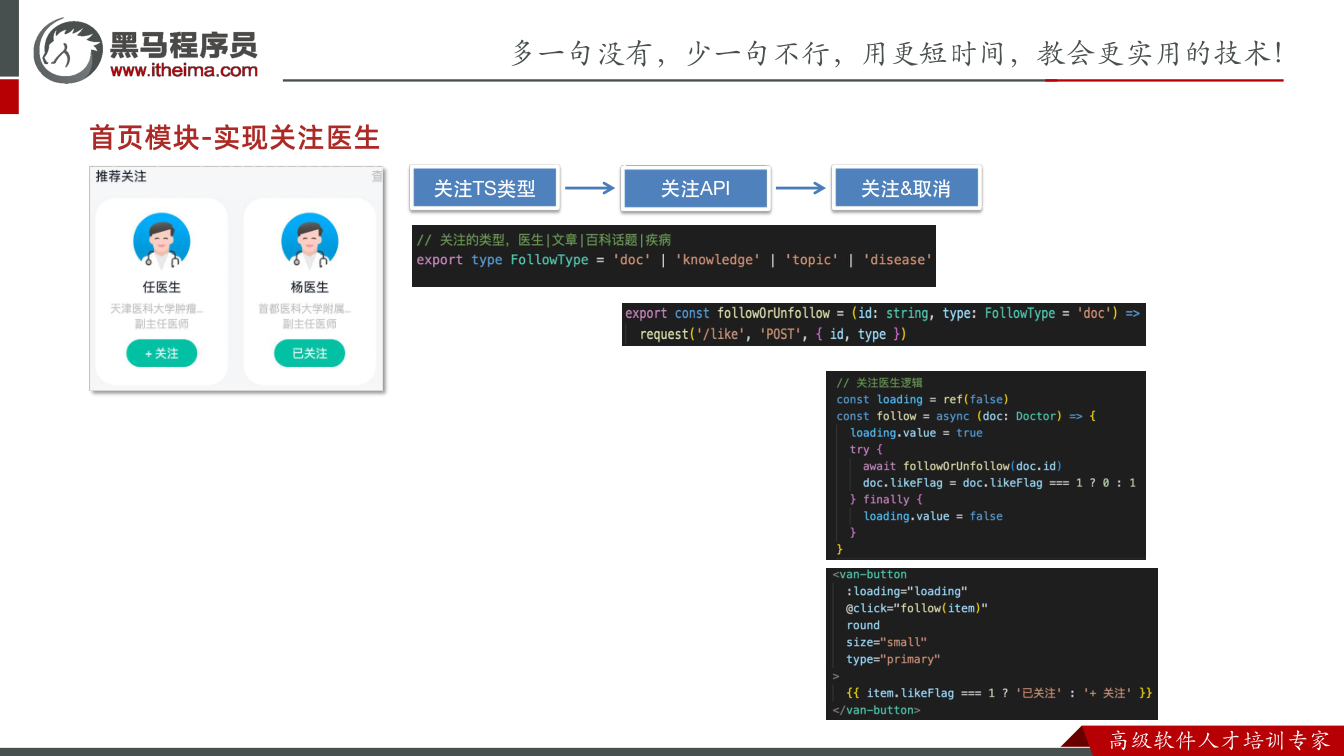Click the line const follow = async

click(966, 416)
